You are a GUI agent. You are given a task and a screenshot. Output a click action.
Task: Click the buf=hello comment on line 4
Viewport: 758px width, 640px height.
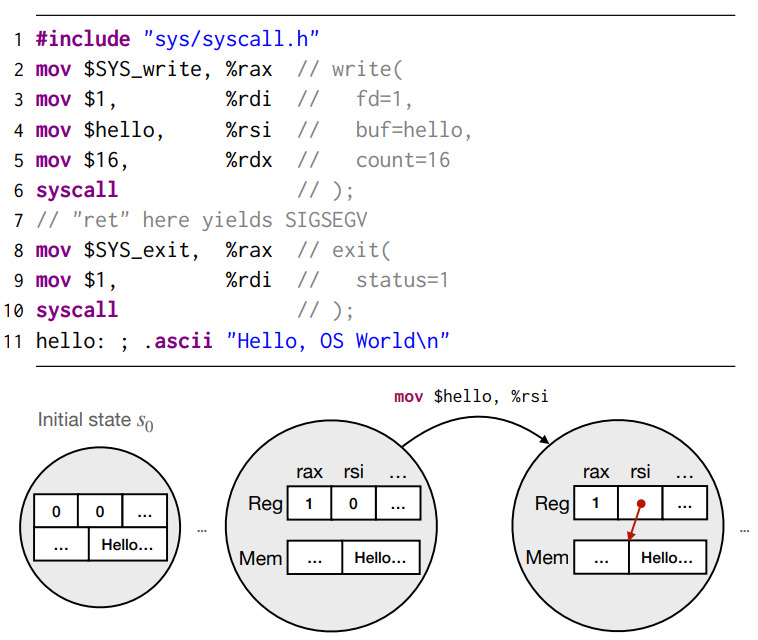(413, 130)
